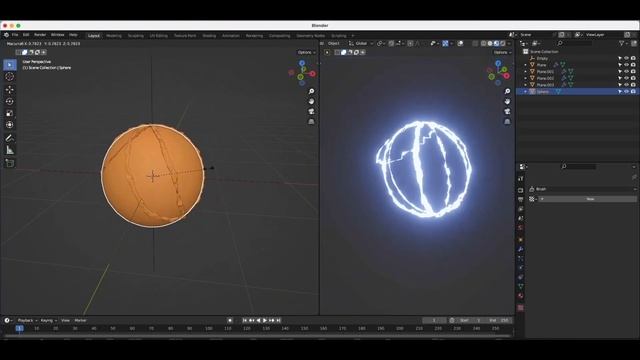Open Marker menu in timeline header
Image resolution: width=640 pixels, height=360 pixels.
point(80,320)
